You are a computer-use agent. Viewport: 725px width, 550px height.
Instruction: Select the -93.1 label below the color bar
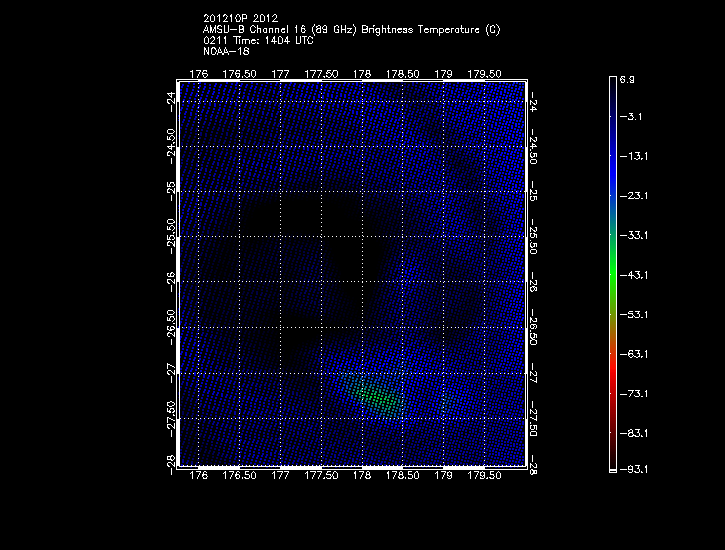coord(634,468)
